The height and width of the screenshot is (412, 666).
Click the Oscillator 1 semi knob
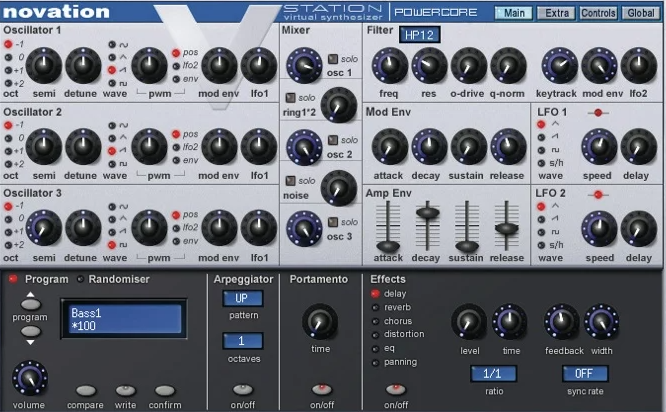click(44, 66)
